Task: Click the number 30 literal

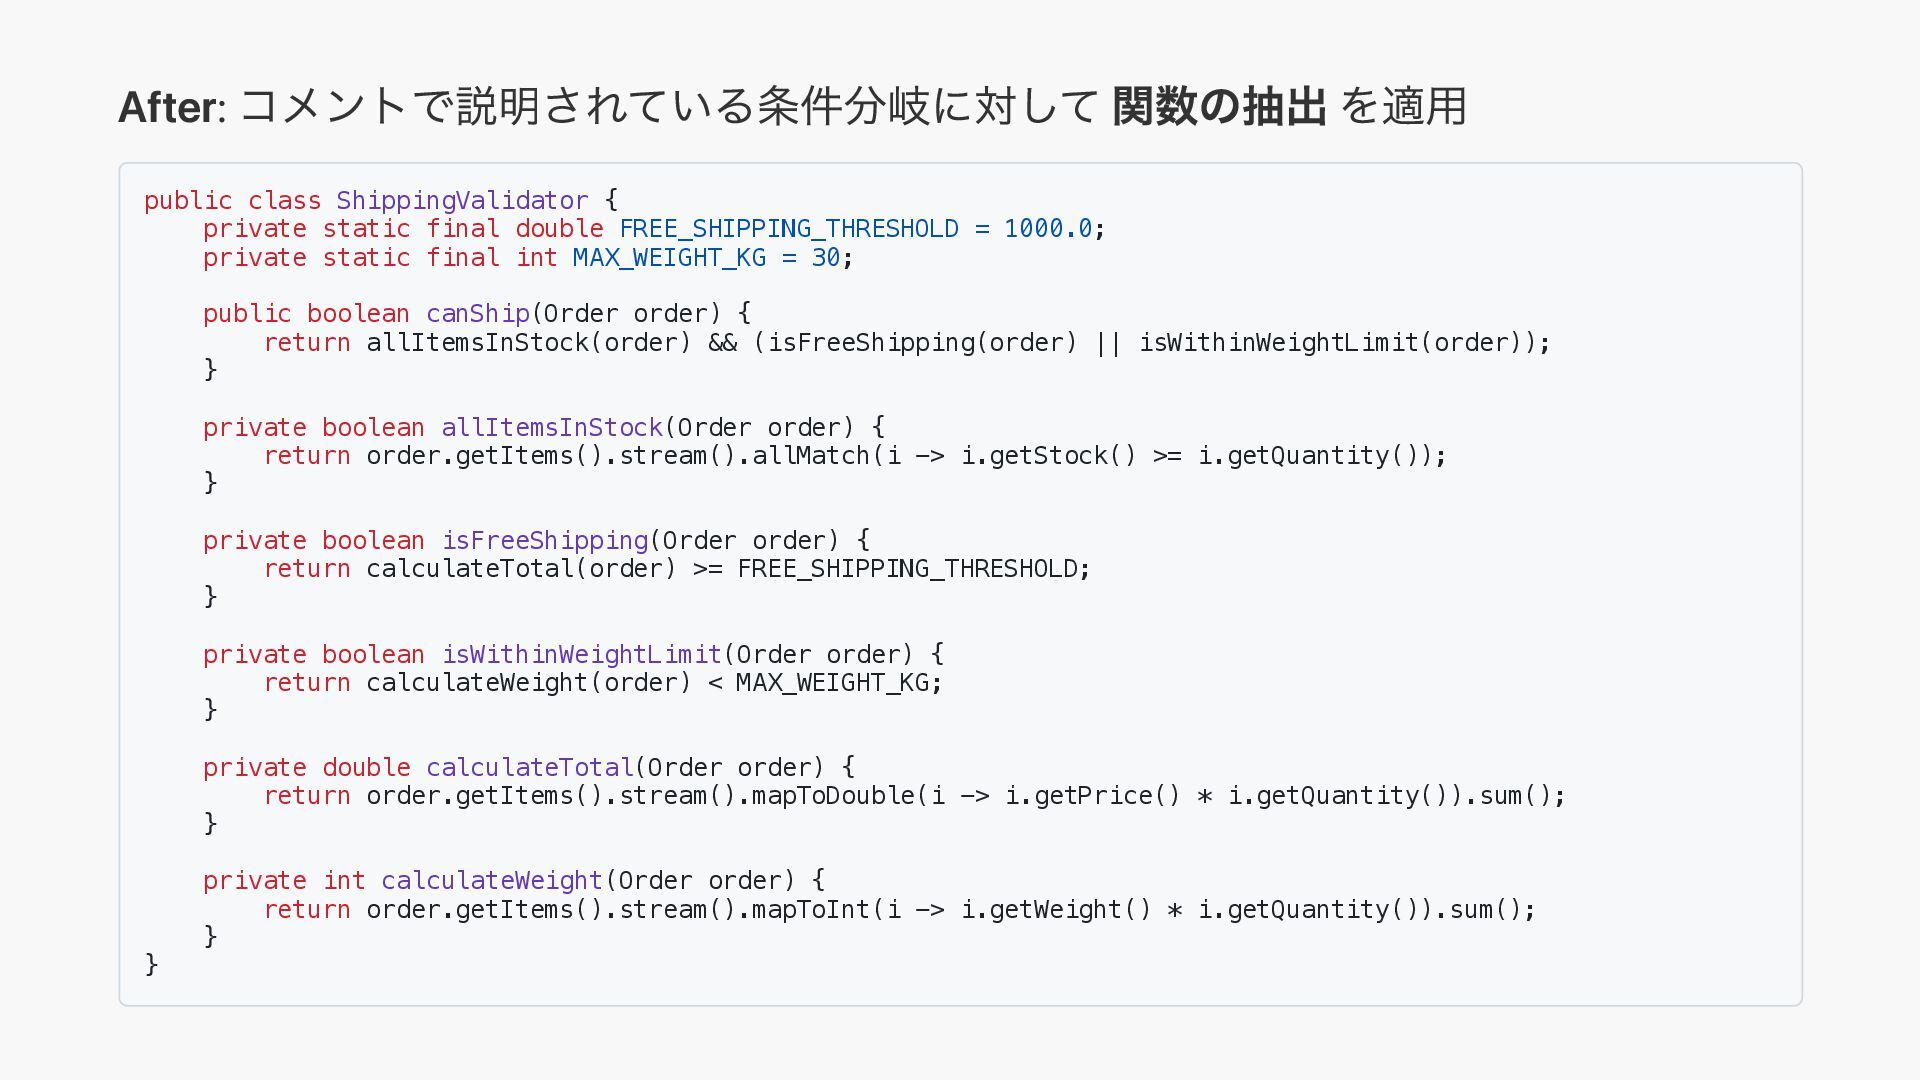Action: 825,258
